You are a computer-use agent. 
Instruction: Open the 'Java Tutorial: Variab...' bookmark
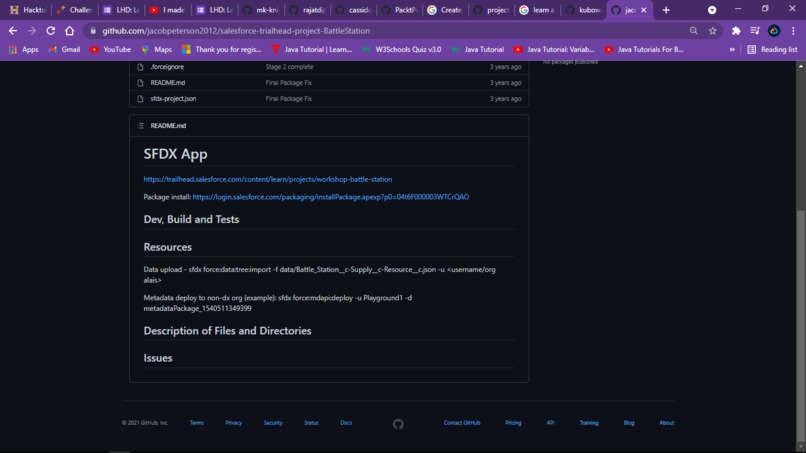554,49
